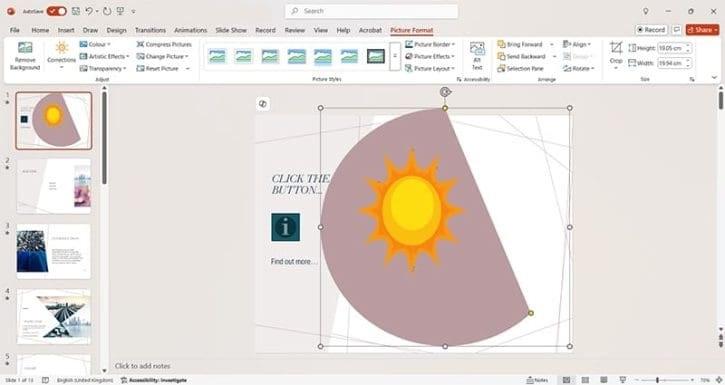
Task: Select the Remove Background tool
Action: (x=25, y=56)
